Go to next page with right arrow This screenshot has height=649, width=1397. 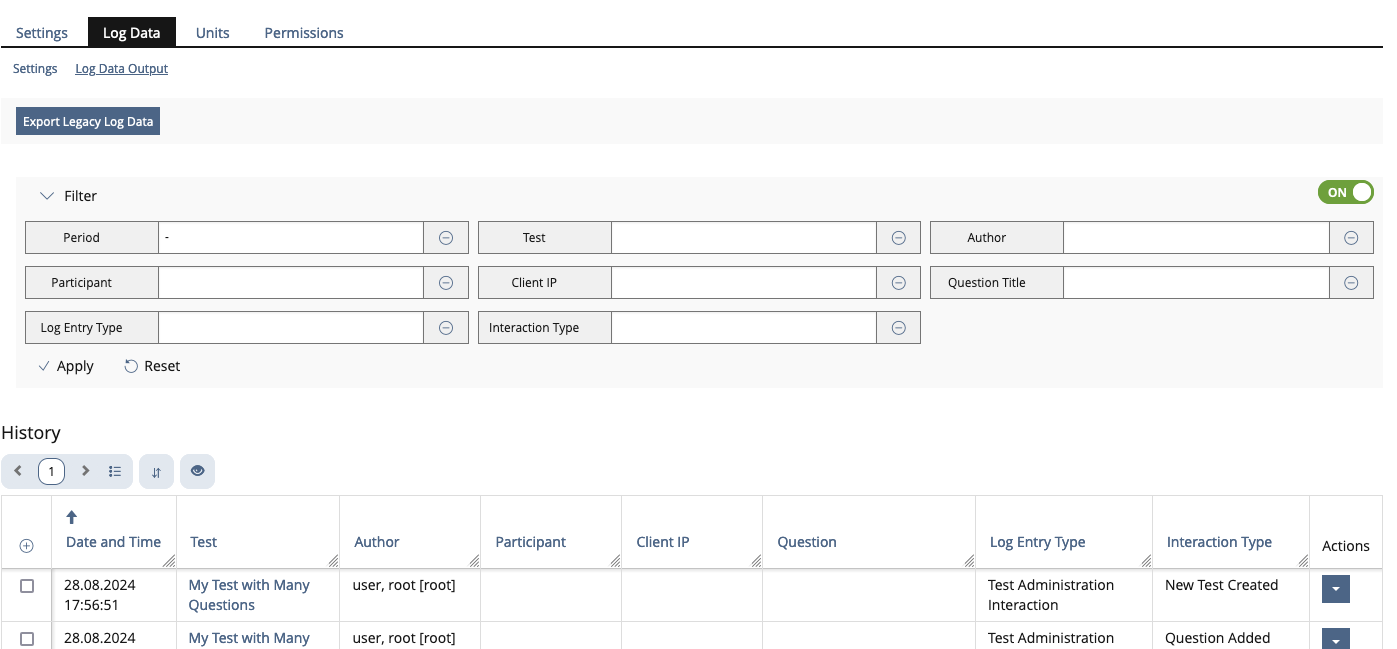coord(85,471)
